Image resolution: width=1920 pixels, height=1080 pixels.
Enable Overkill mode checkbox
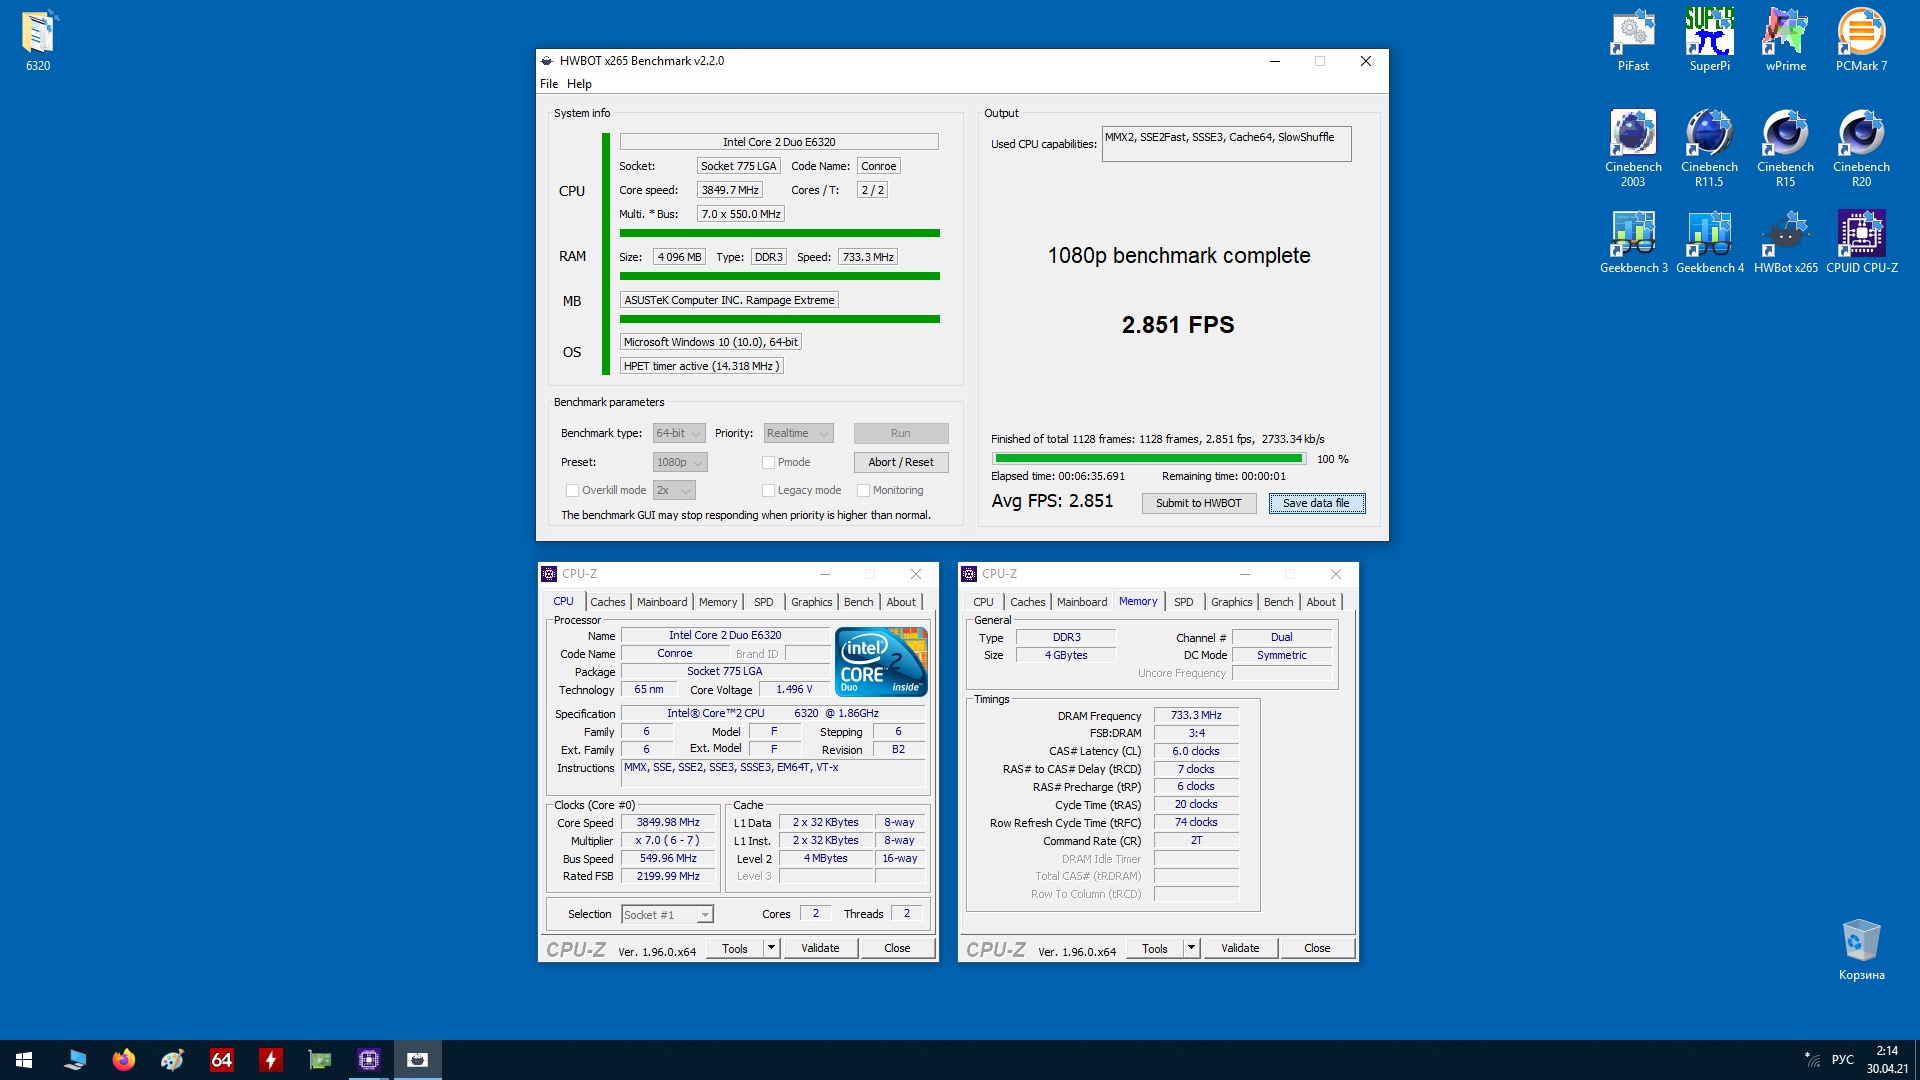coord(572,490)
